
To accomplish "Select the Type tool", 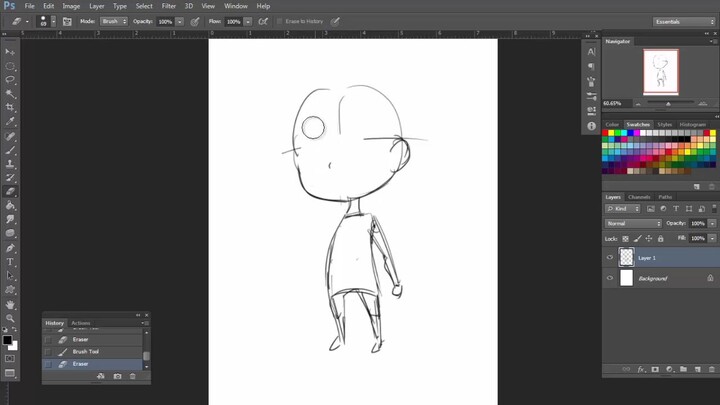I will click(10, 262).
